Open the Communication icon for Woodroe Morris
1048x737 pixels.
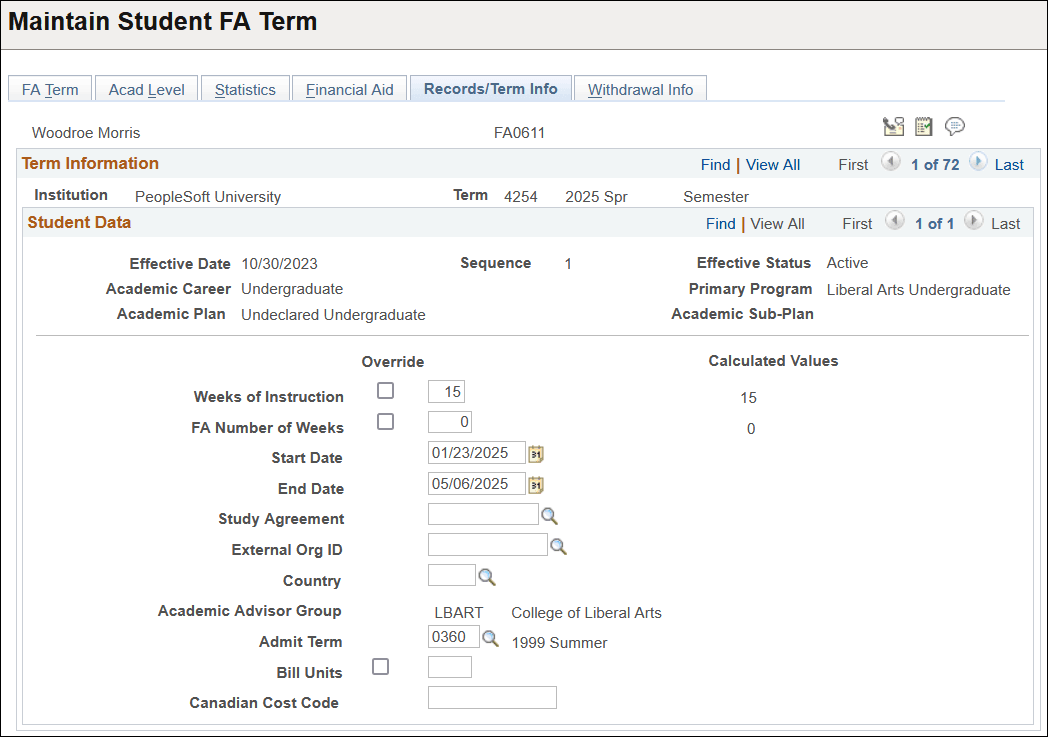pos(893,126)
